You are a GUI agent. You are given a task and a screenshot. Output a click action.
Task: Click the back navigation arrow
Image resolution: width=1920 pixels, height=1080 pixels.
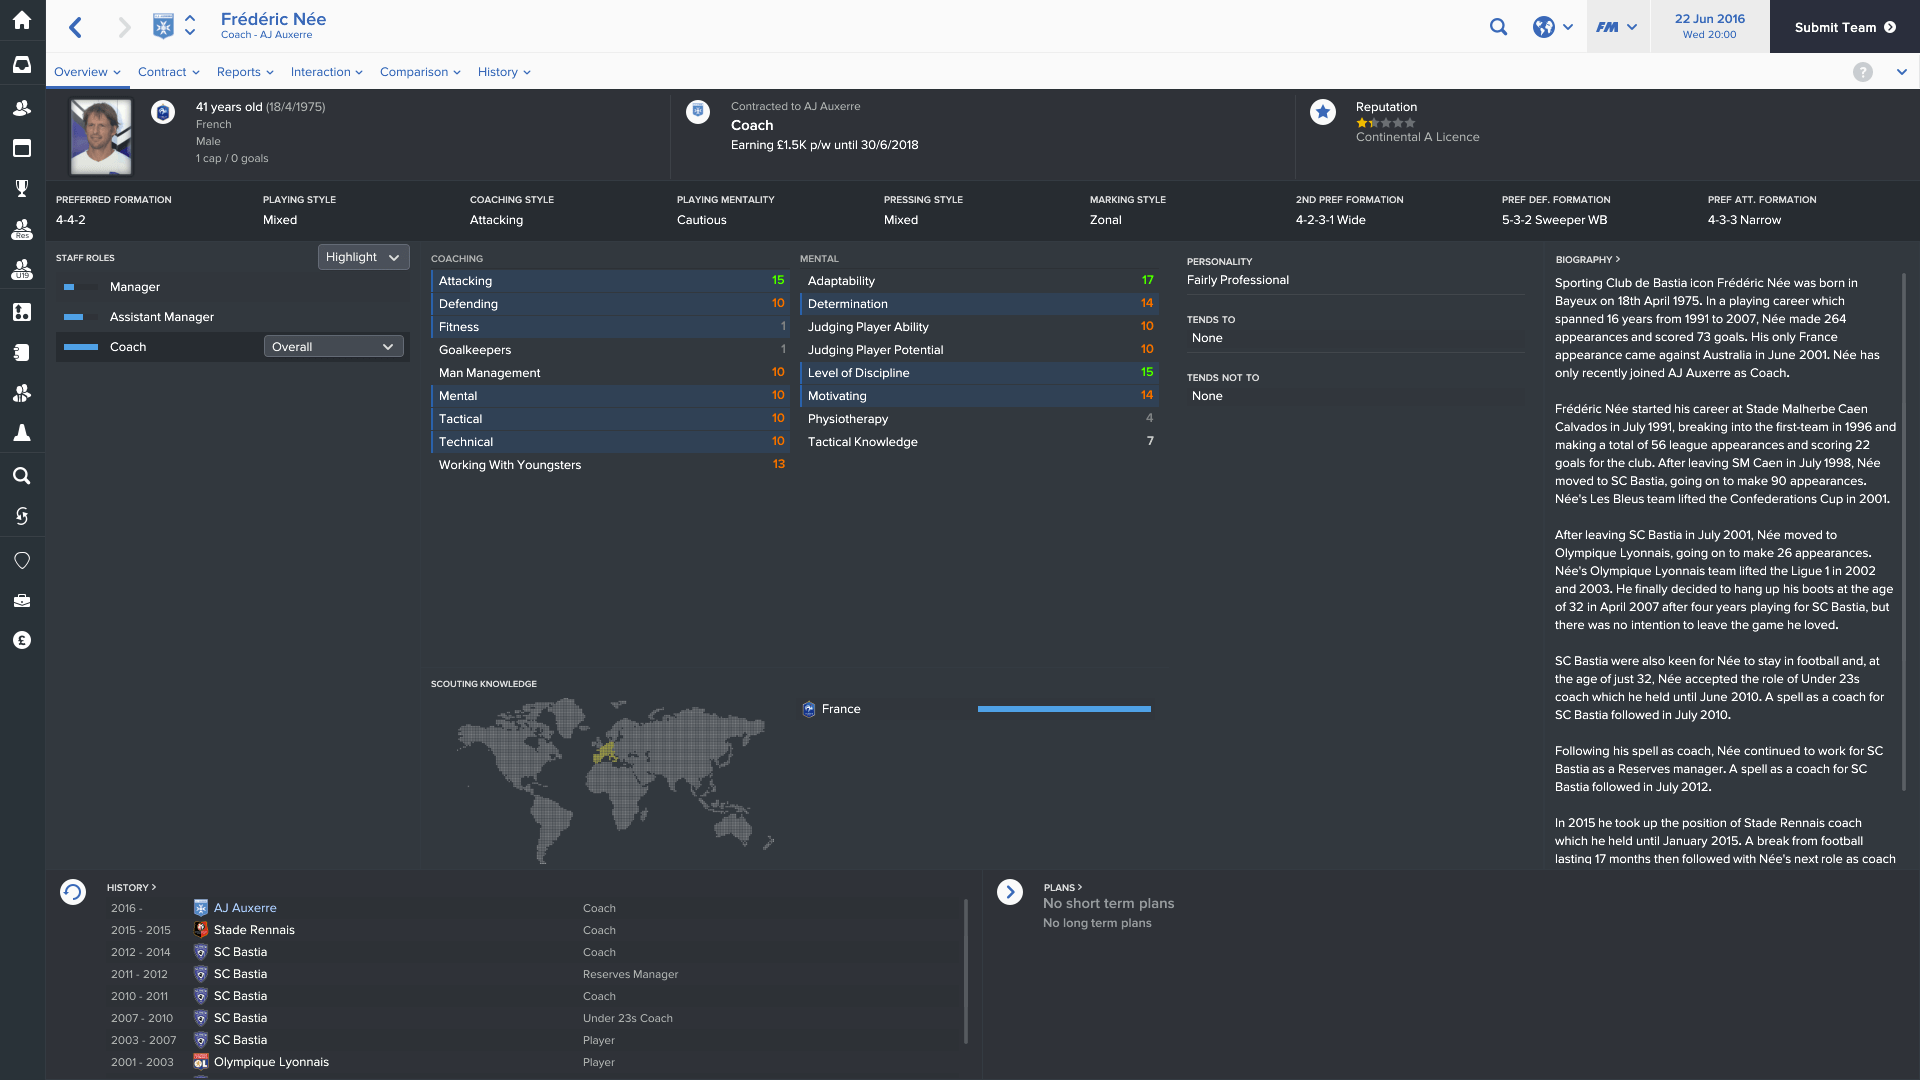76,27
